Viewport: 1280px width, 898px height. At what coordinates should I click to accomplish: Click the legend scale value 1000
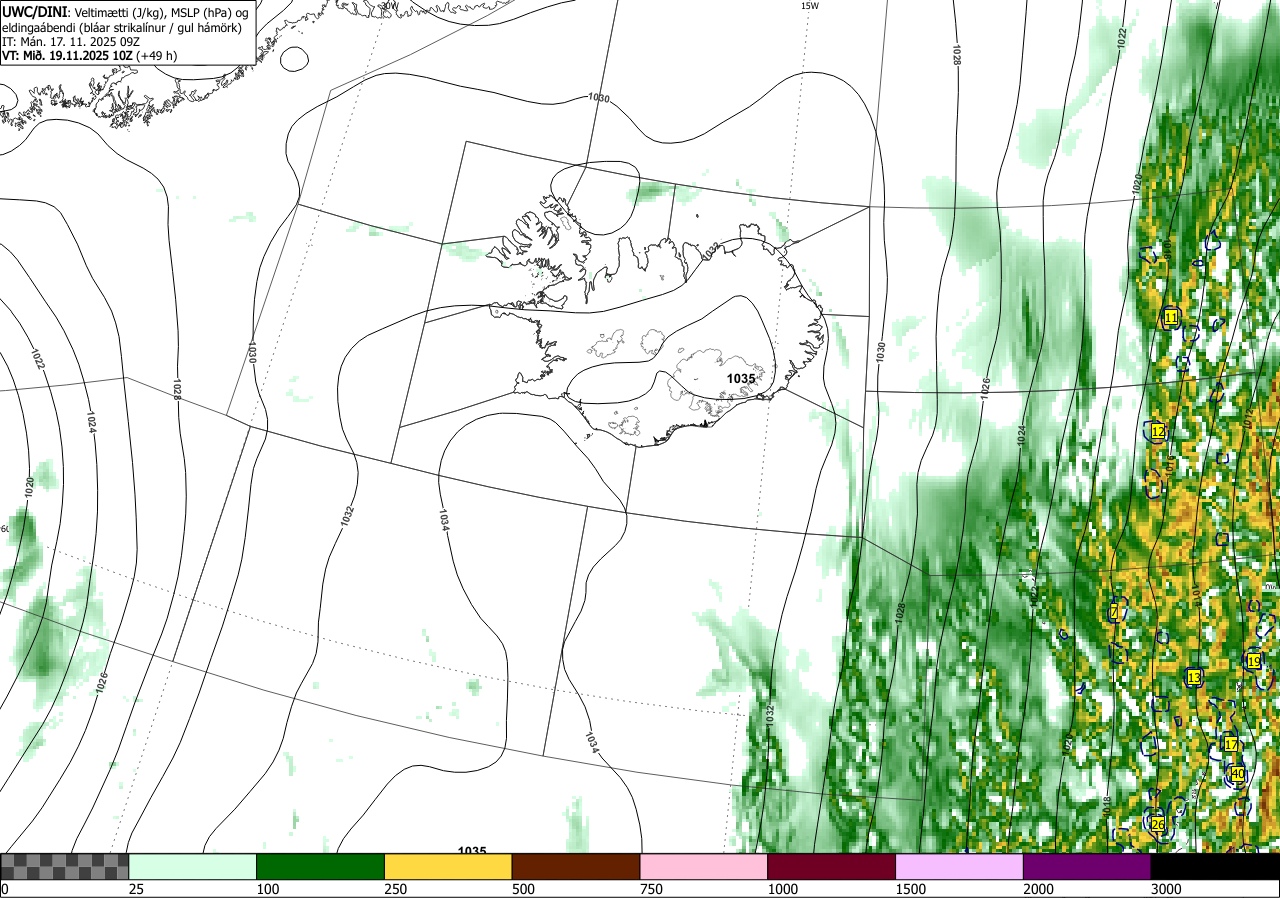(782, 889)
